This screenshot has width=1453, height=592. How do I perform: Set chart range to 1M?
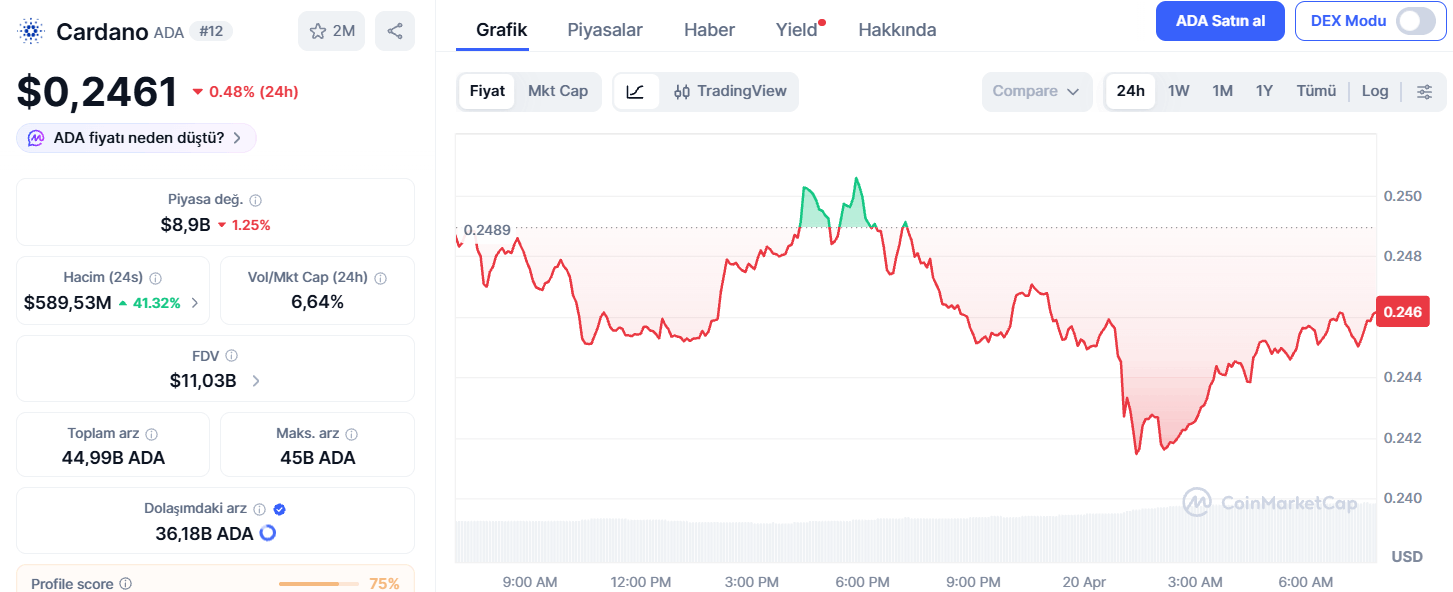tap(1222, 91)
